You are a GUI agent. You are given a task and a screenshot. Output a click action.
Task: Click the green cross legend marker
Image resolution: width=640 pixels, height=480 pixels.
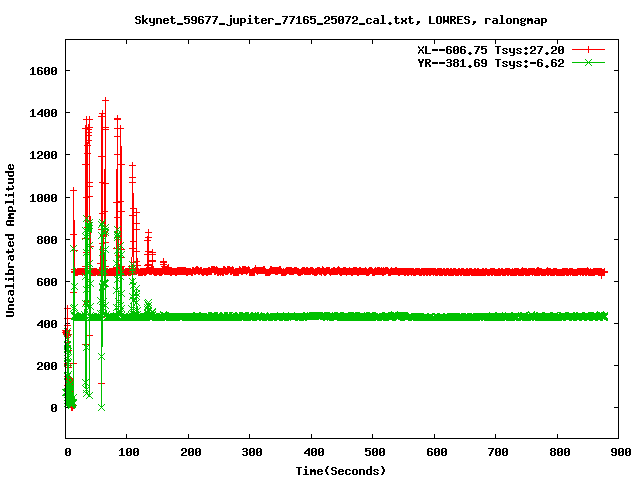click(588, 62)
